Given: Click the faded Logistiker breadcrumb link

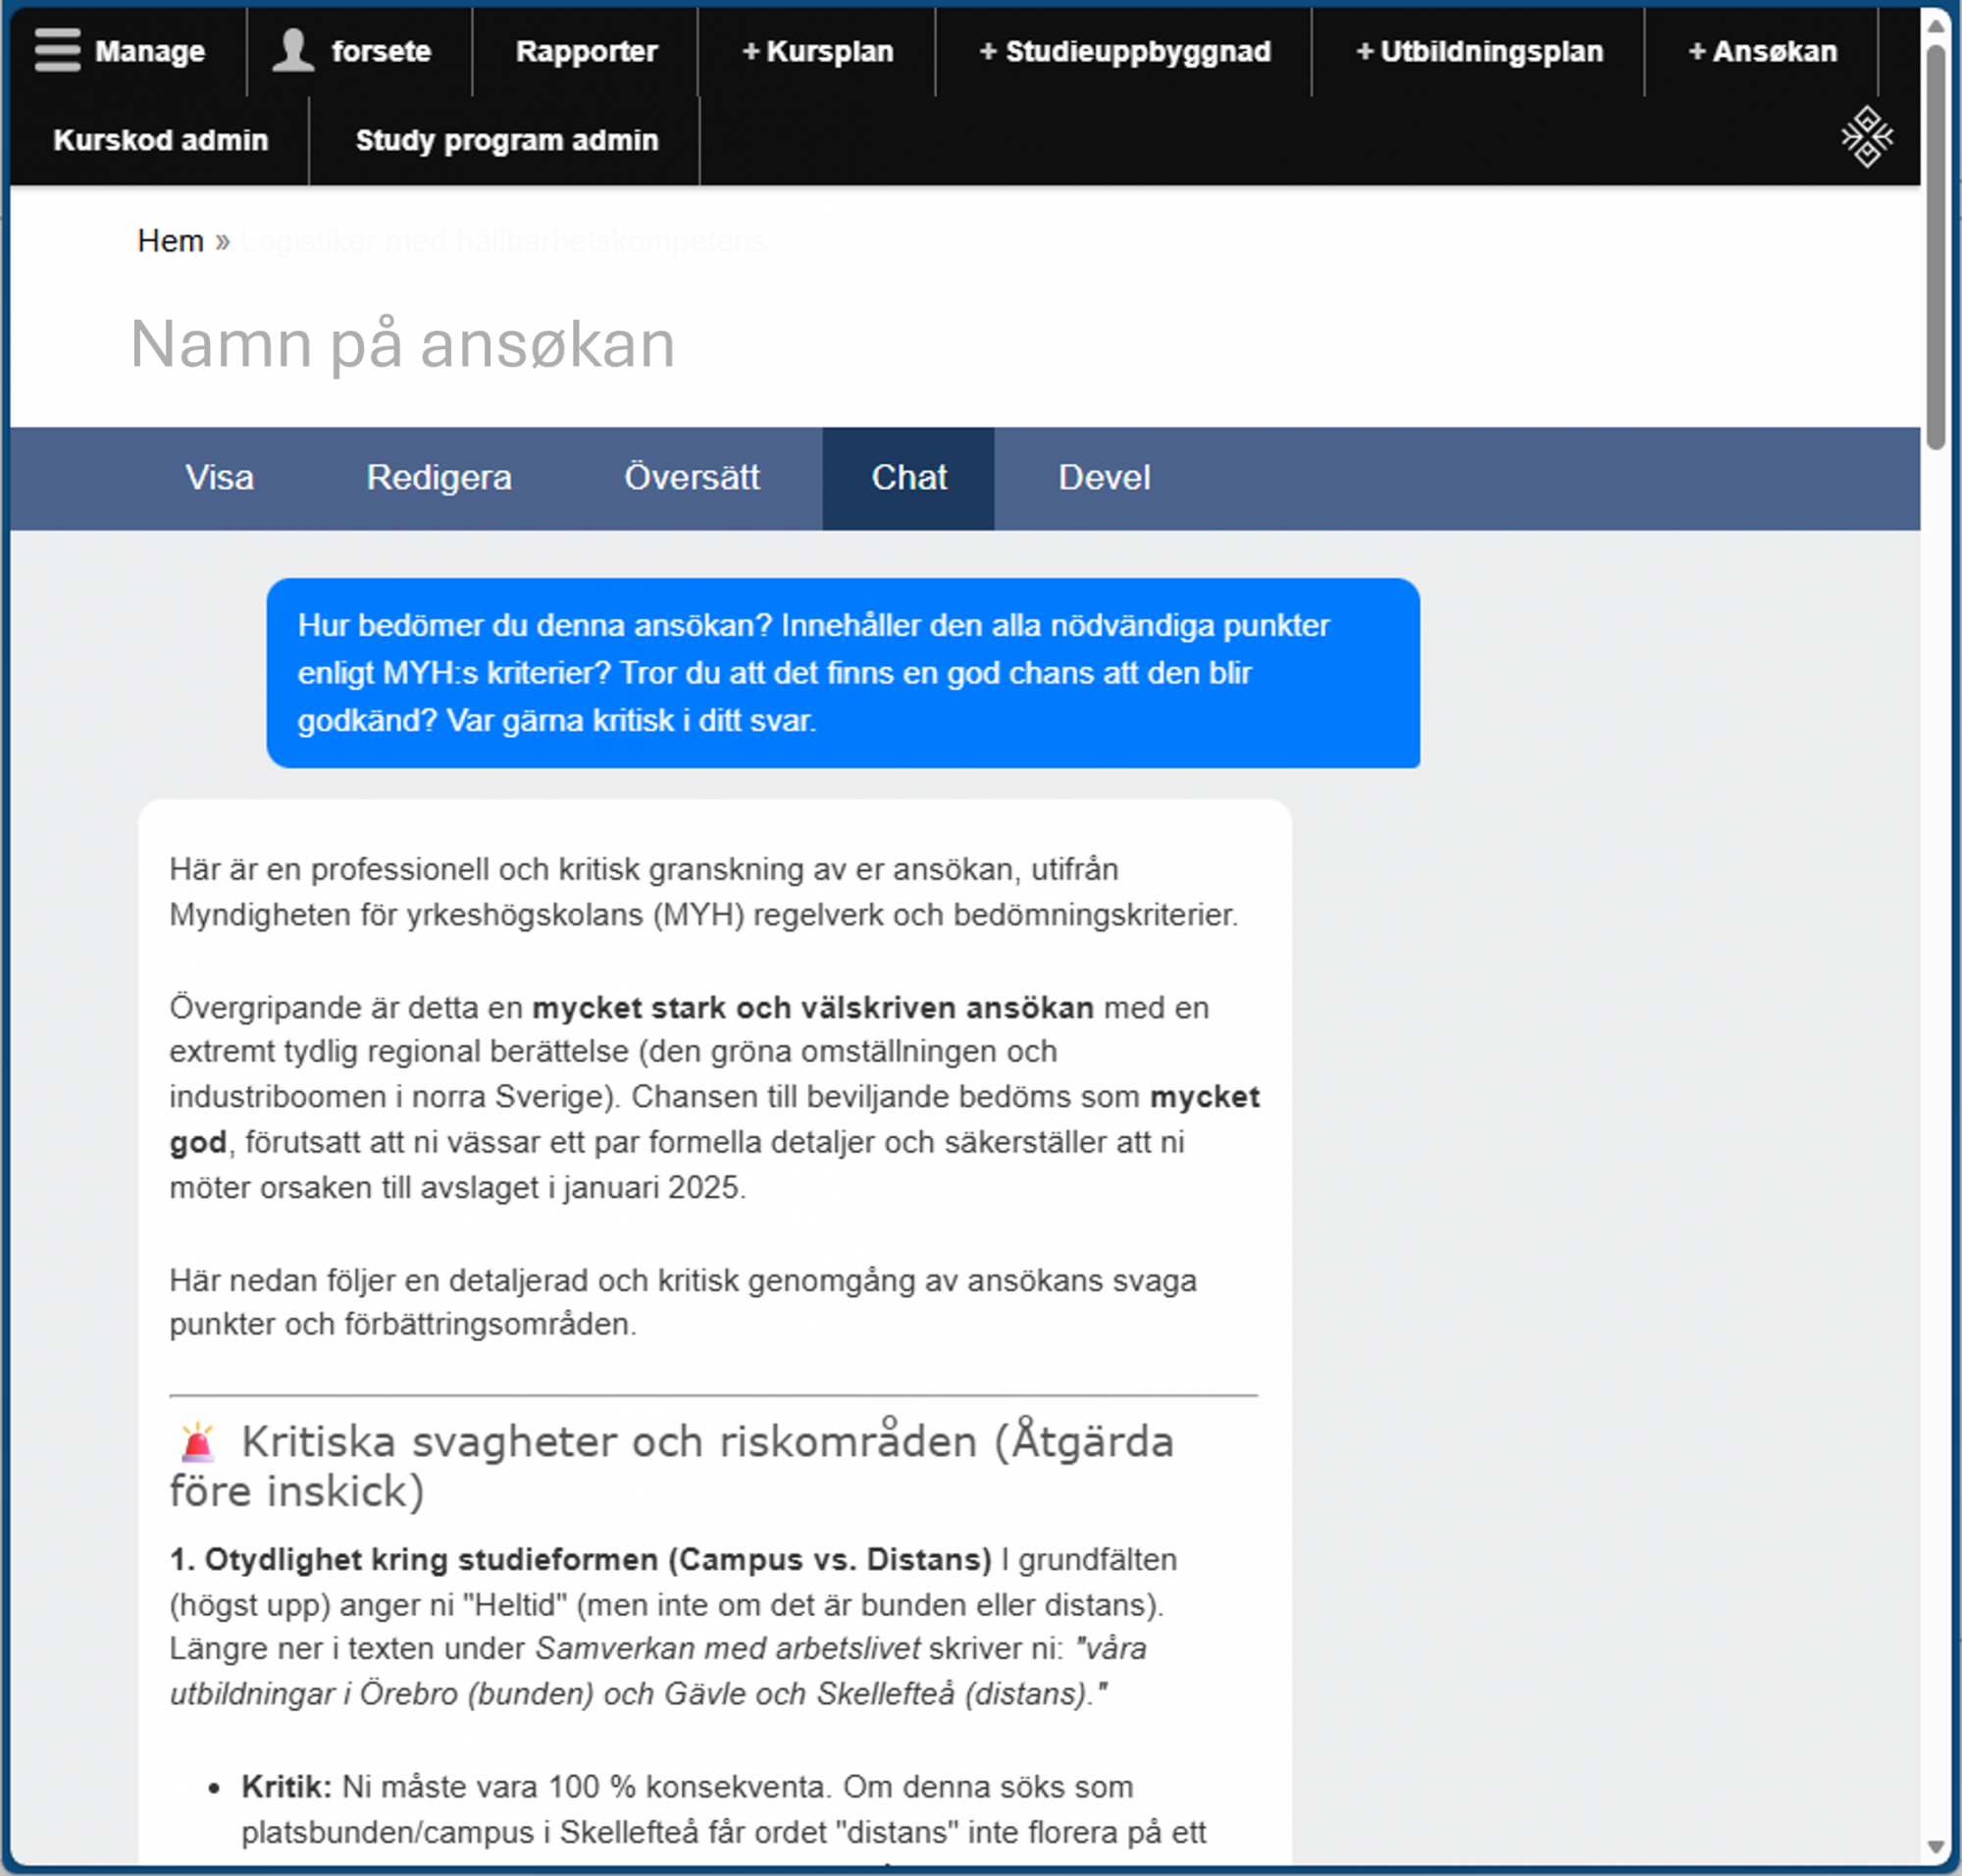Looking at the screenshot, I should pos(503,241).
